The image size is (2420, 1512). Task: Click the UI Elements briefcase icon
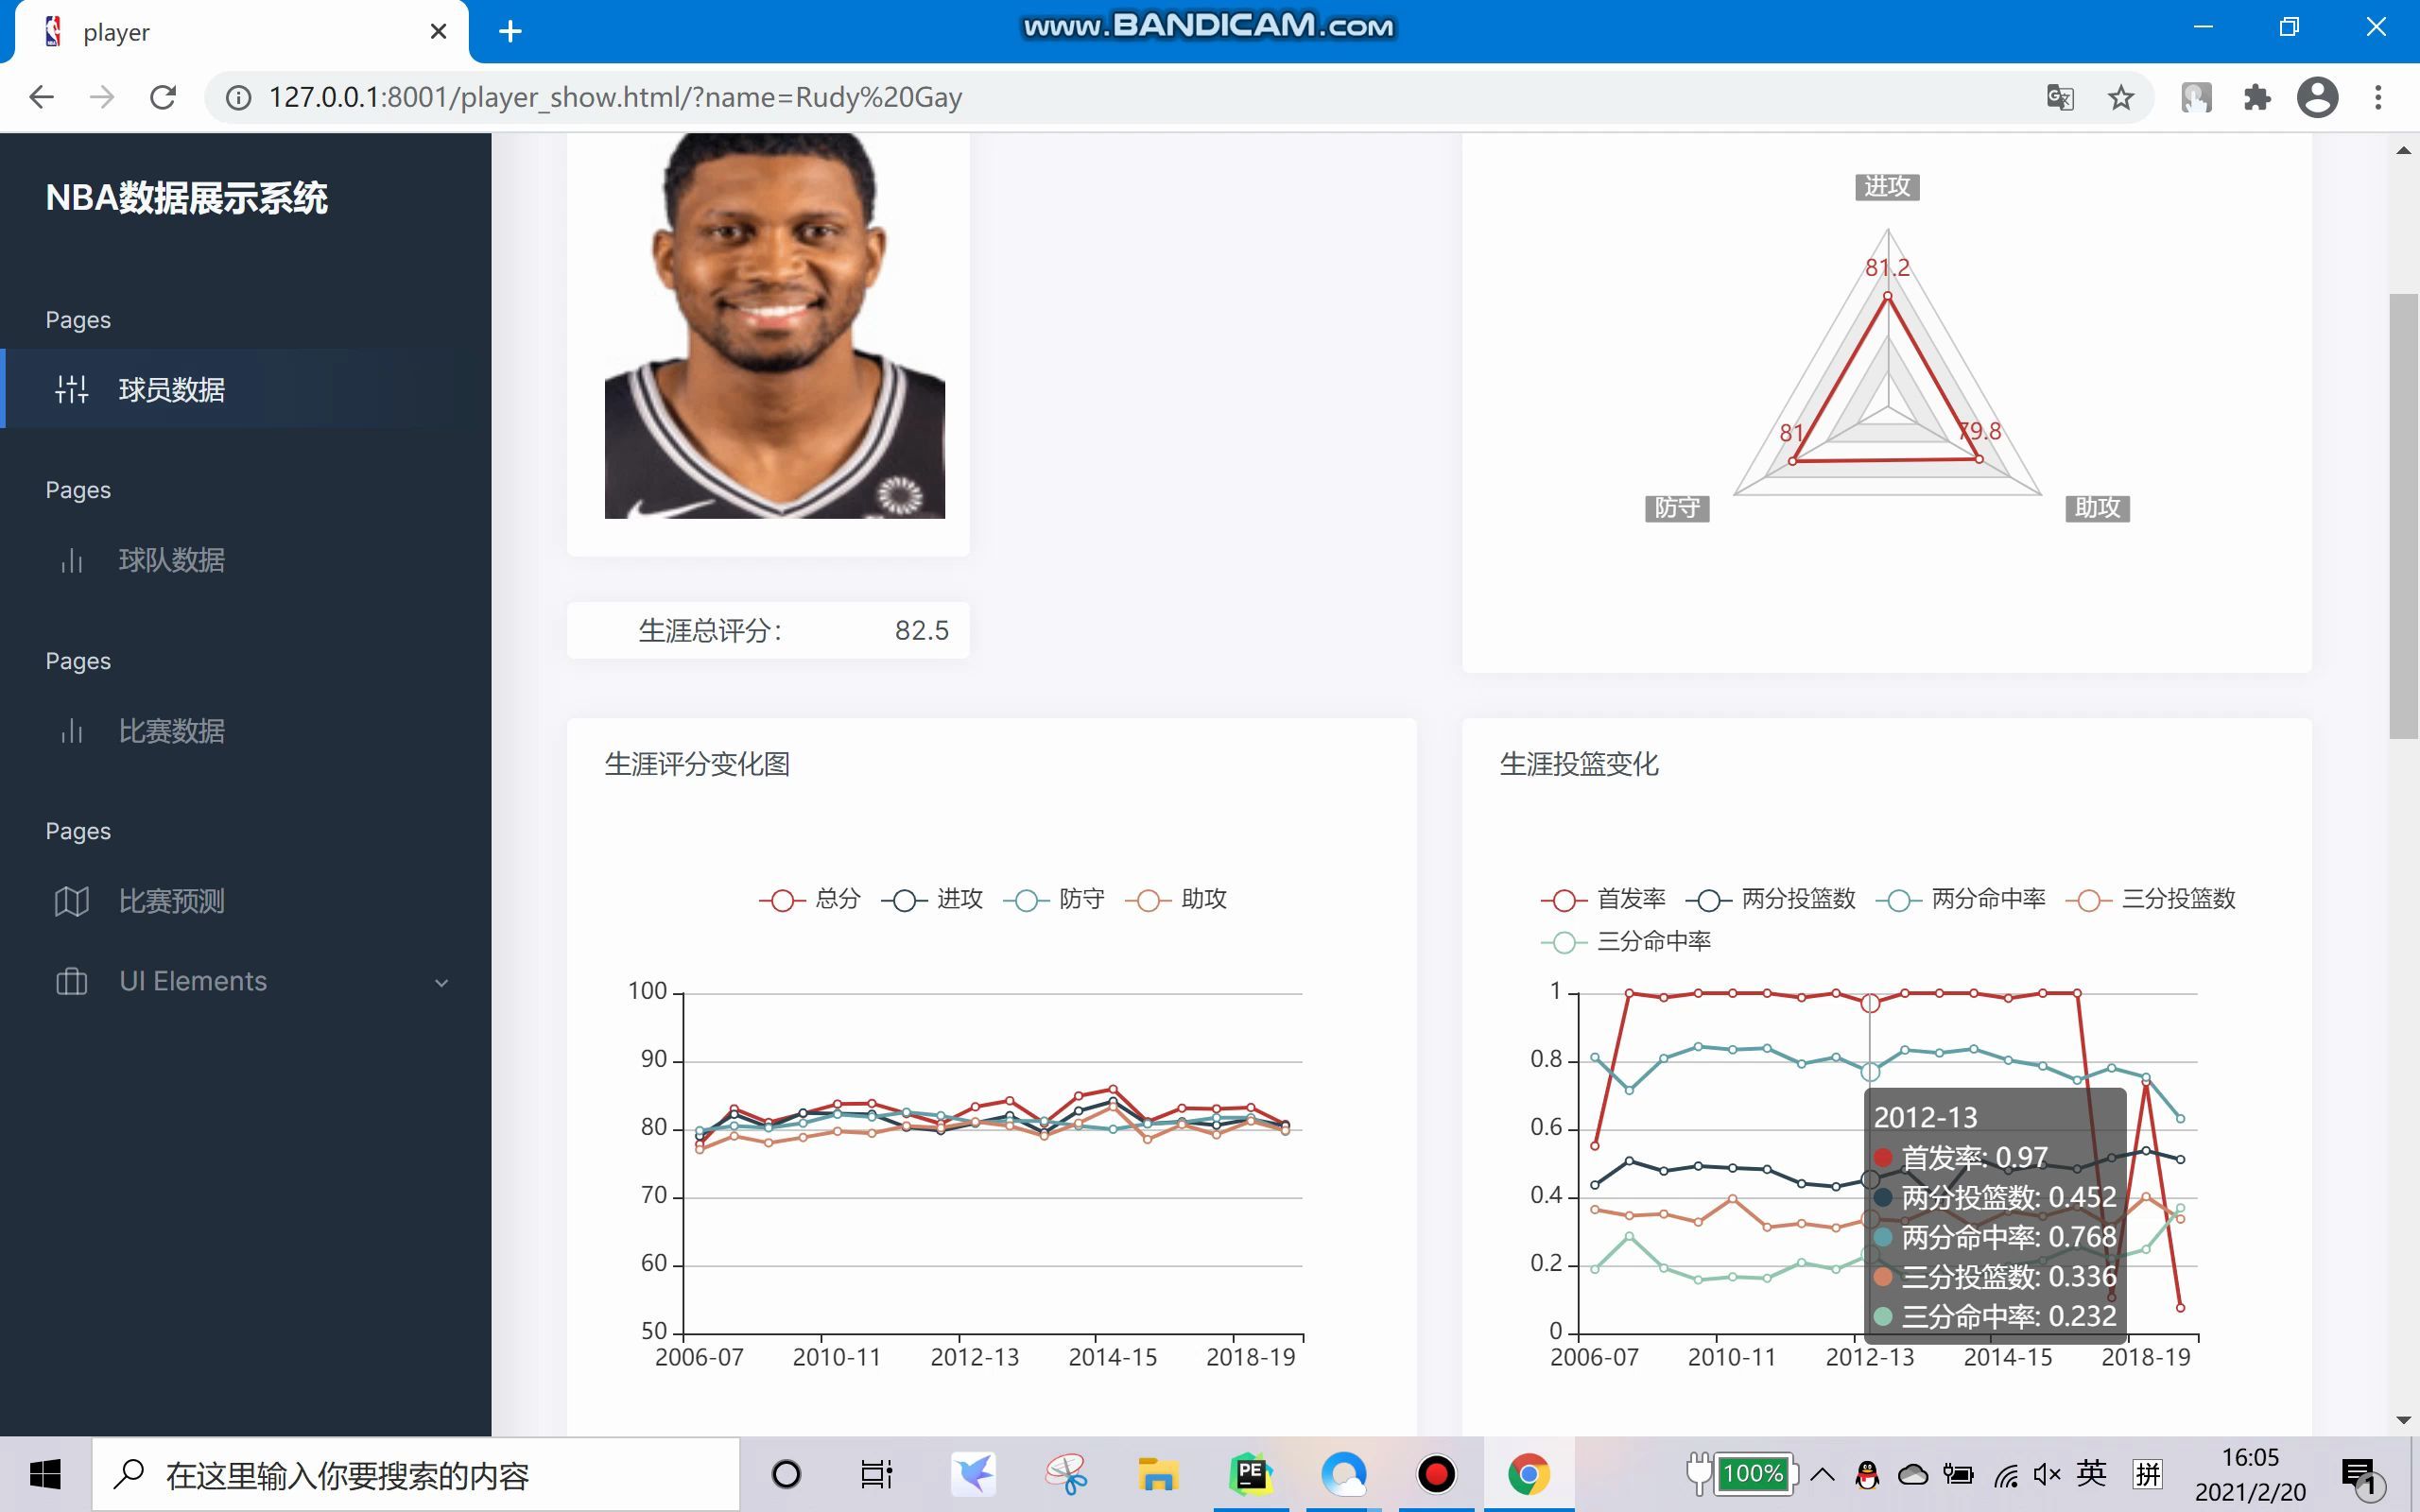(x=71, y=981)
